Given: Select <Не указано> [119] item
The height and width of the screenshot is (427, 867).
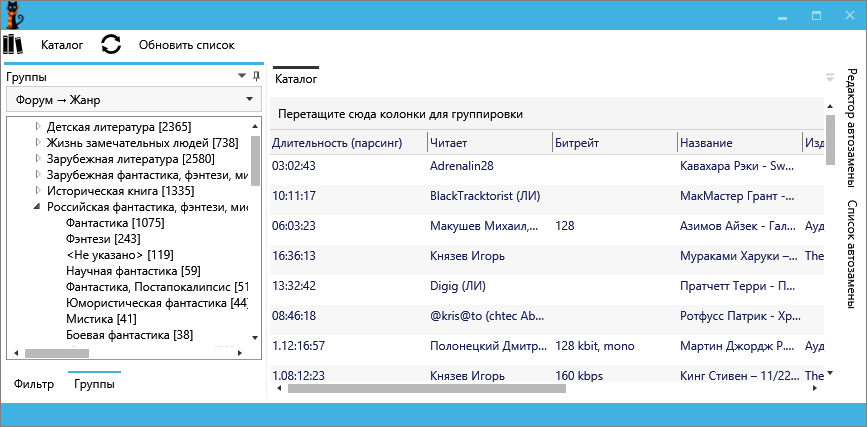Looking at the screenshot, I should coord(119,255).
